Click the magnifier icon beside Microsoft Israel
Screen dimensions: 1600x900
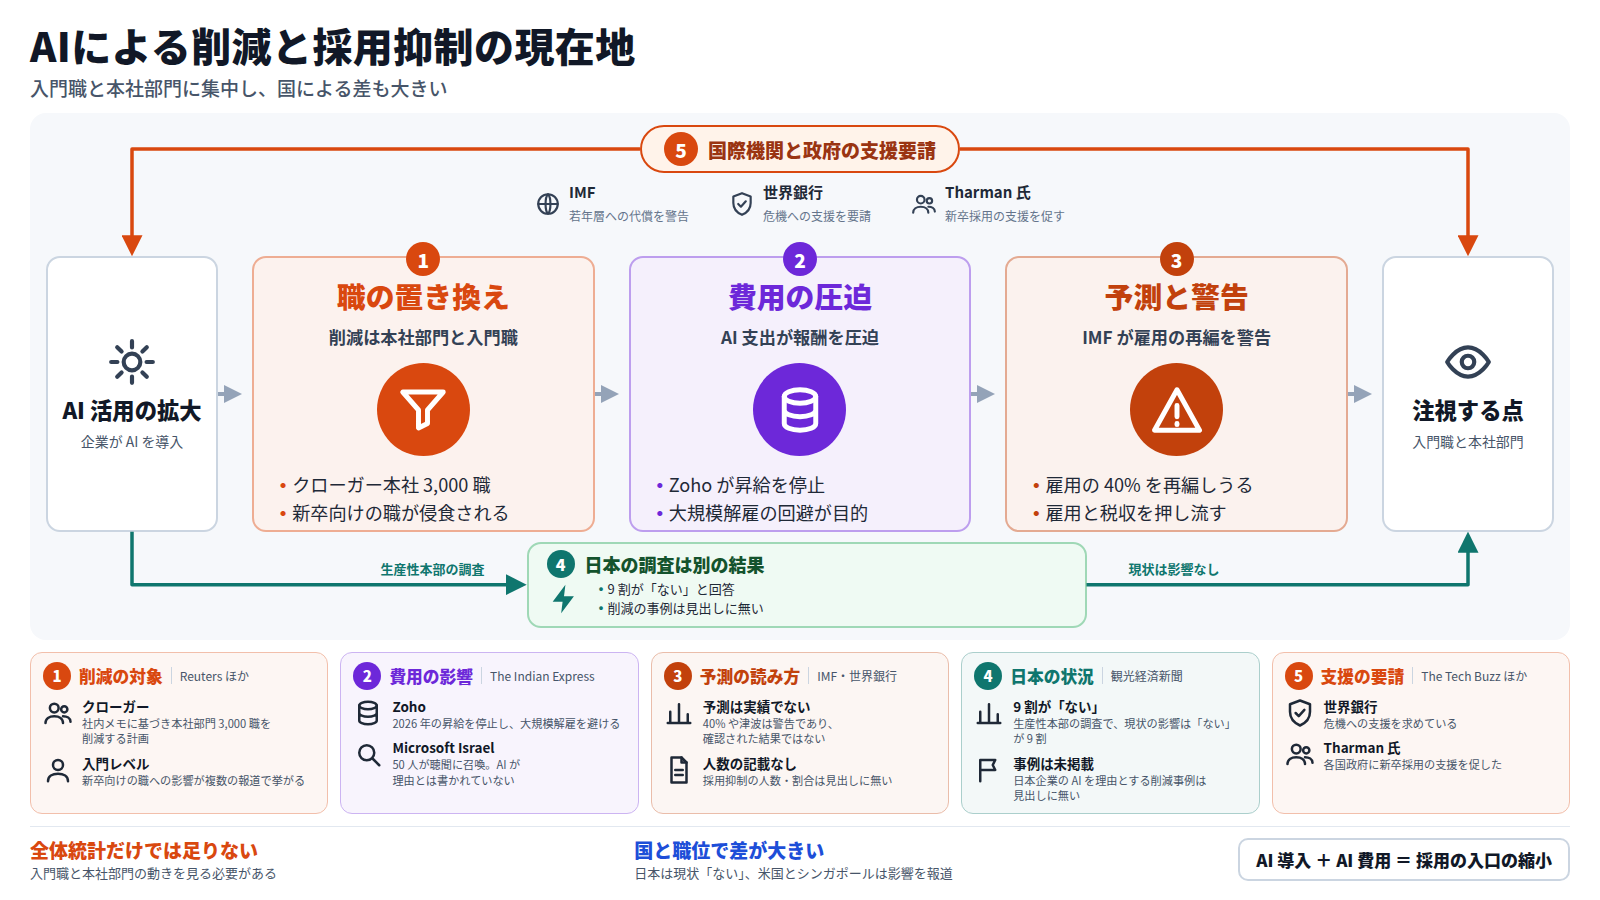[368, 755]
